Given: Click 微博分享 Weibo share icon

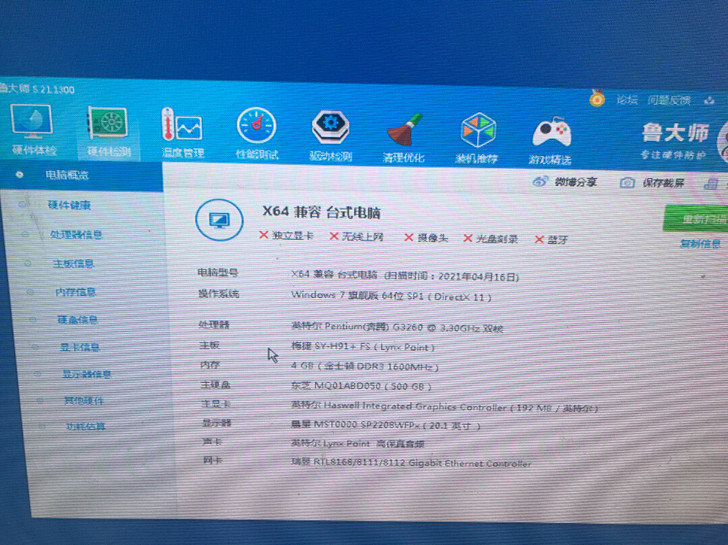Looking at the screenshot, I should (x=540, y=182).
